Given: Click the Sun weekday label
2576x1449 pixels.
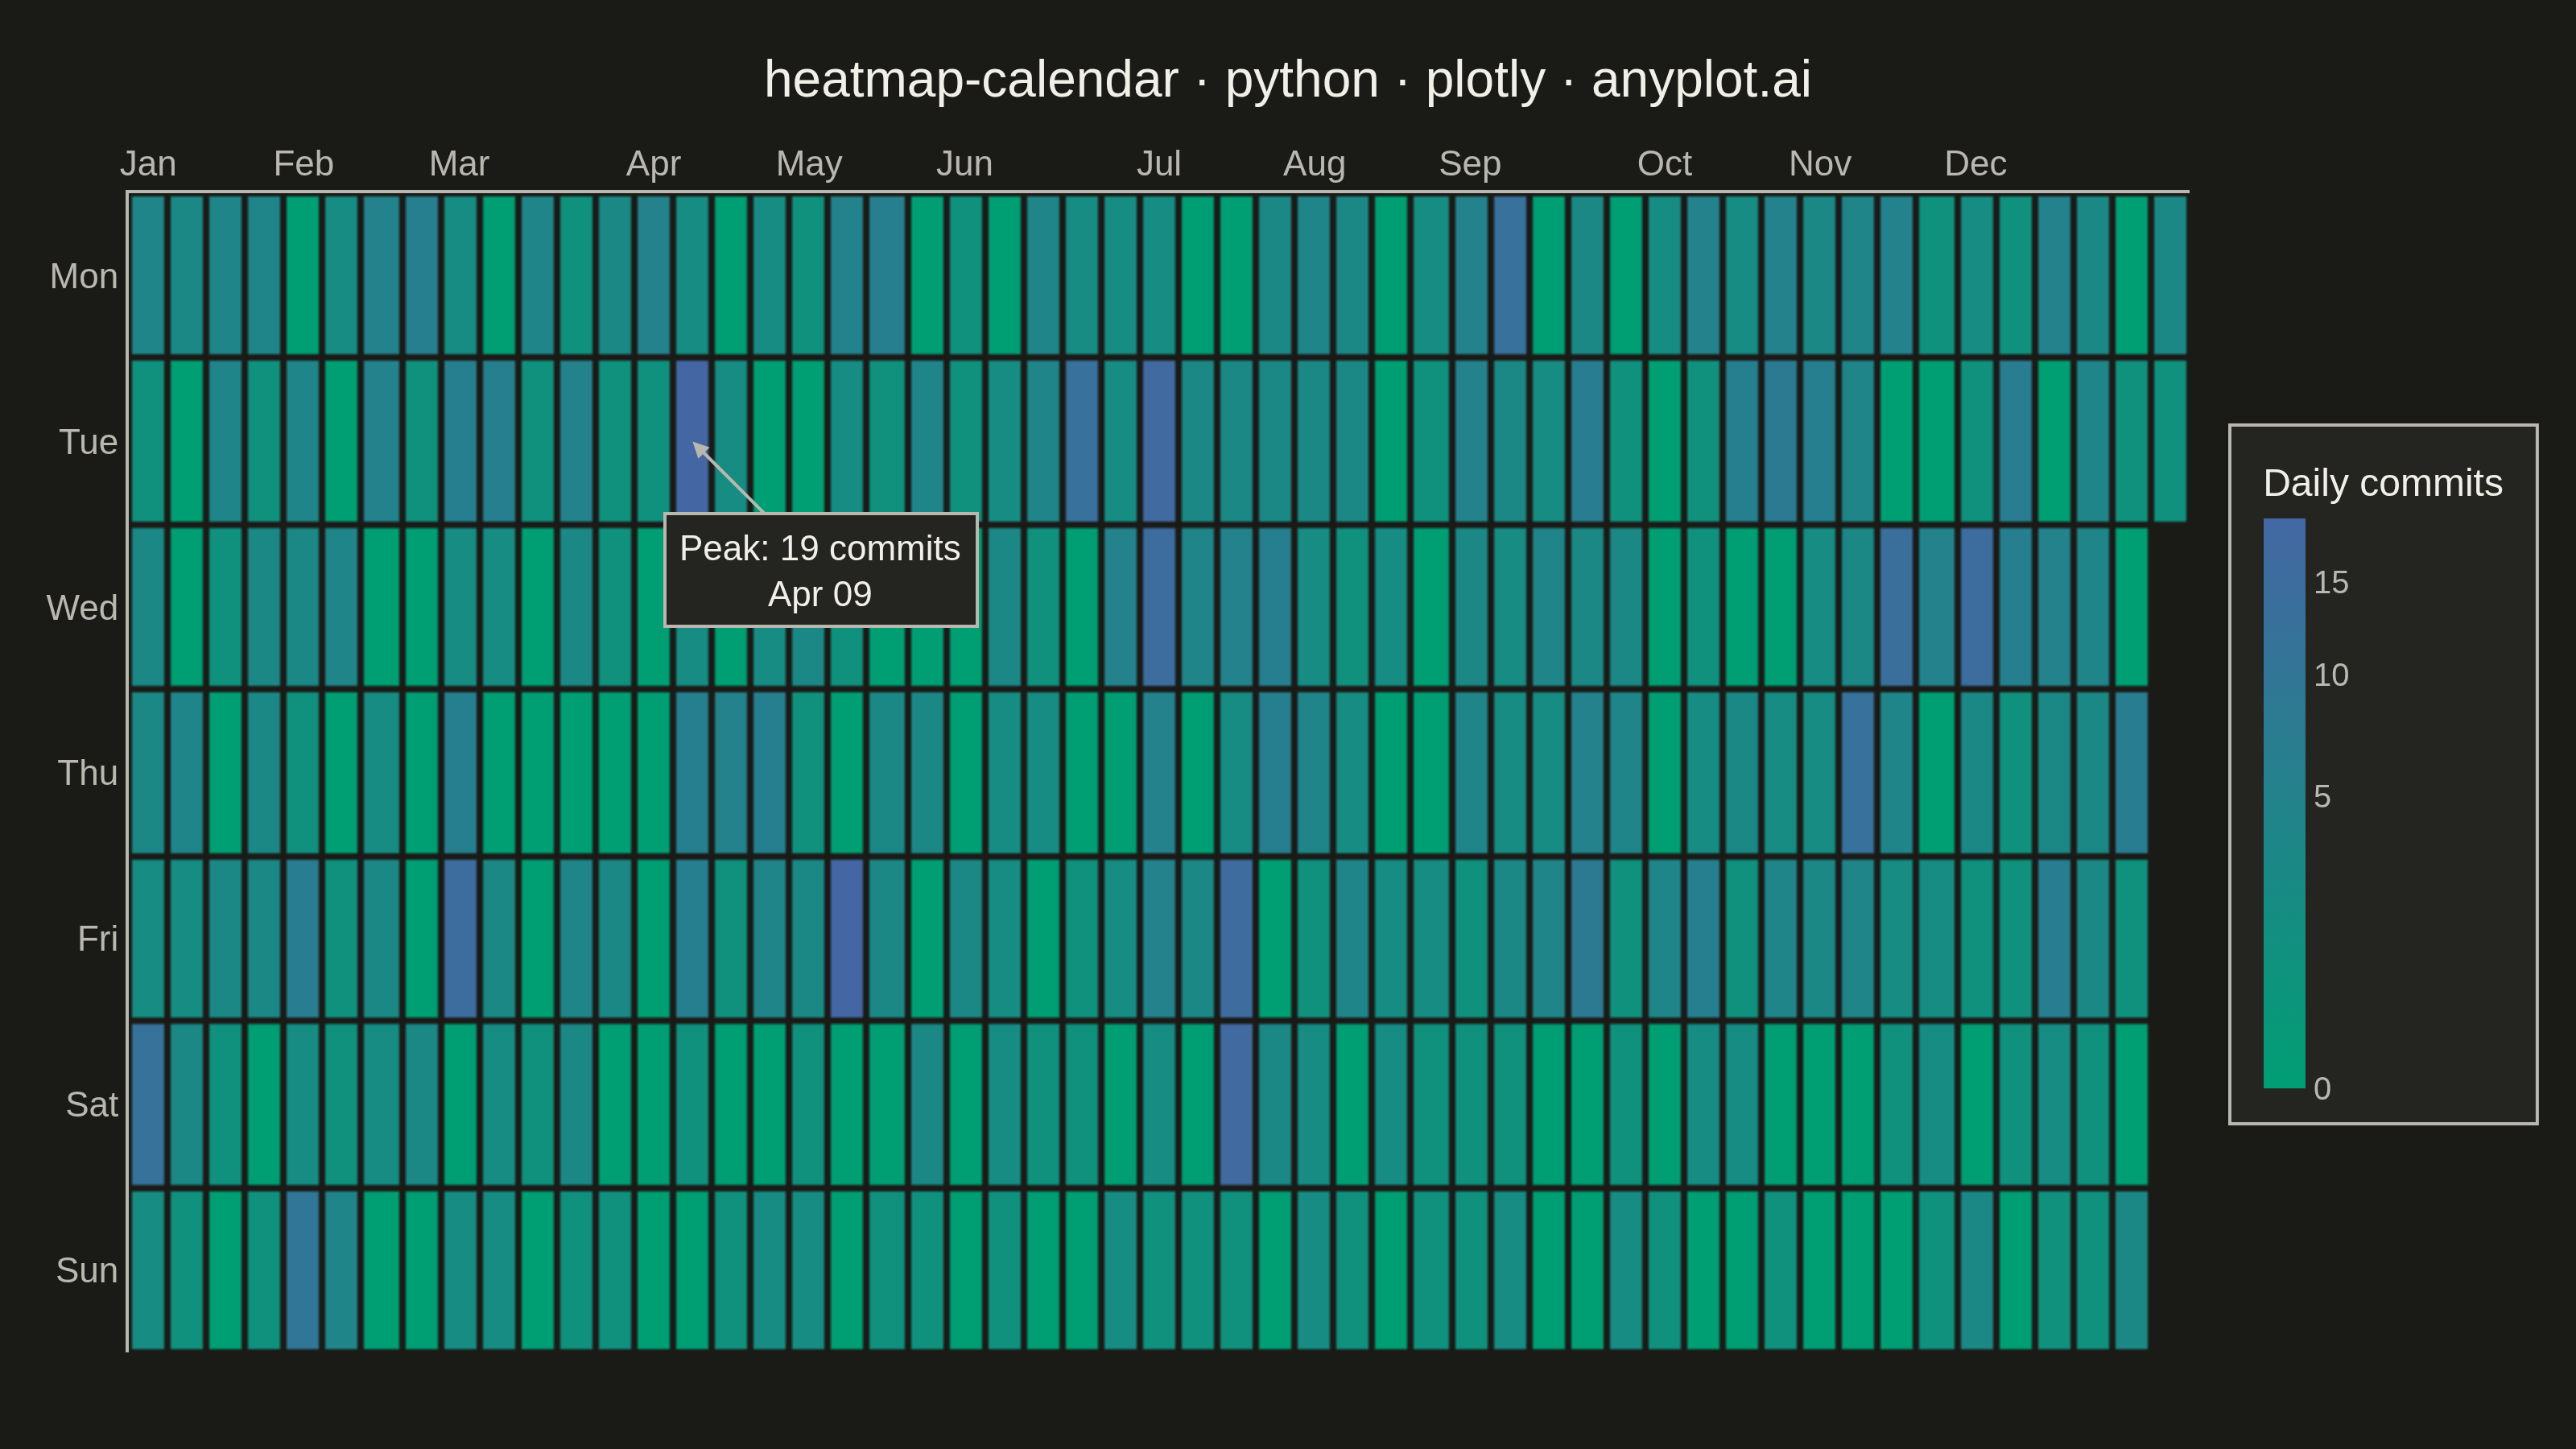Looking at the screenshot, I should coord(87,1270).
